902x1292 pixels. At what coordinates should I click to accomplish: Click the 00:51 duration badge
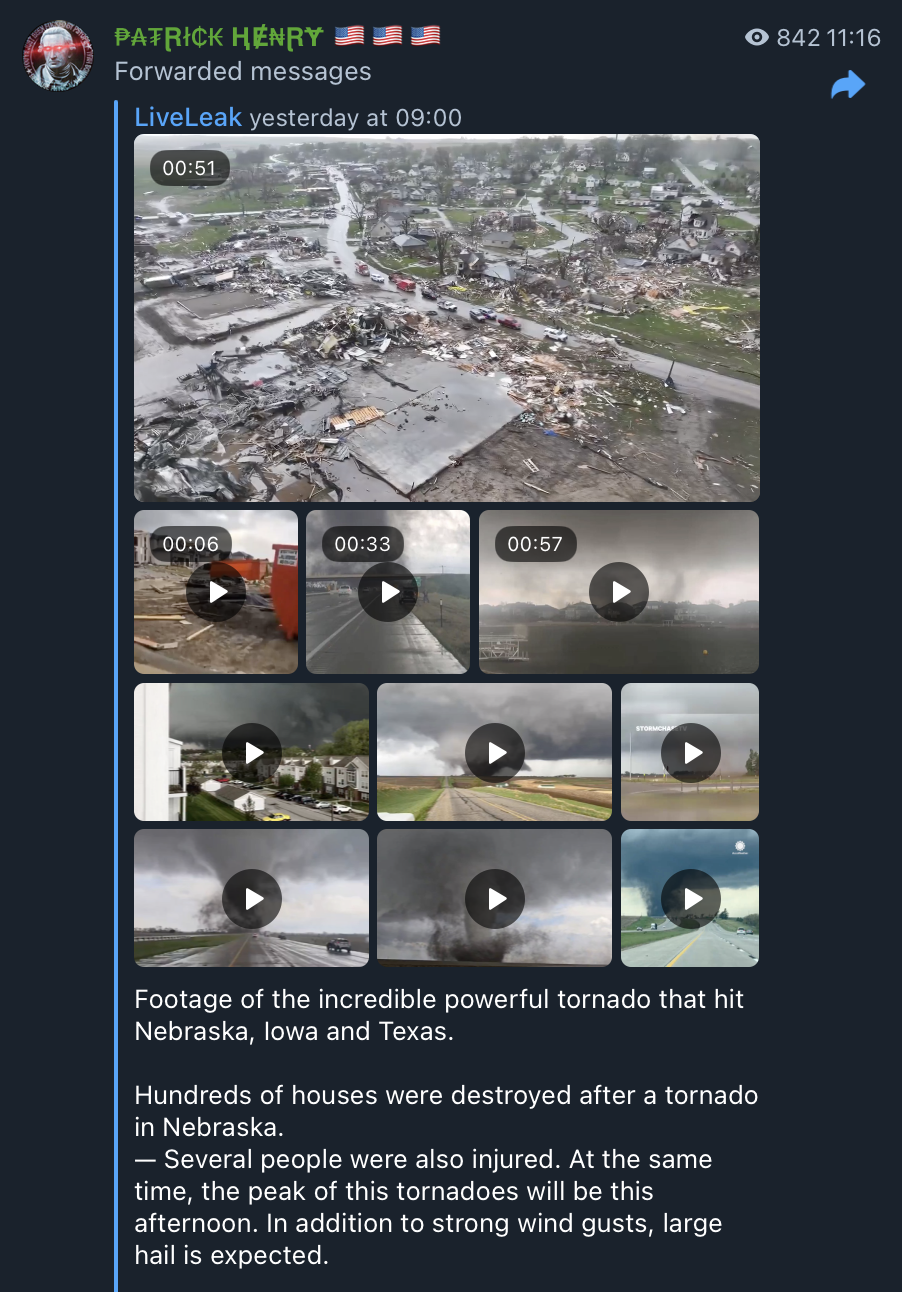pos(190,168)
